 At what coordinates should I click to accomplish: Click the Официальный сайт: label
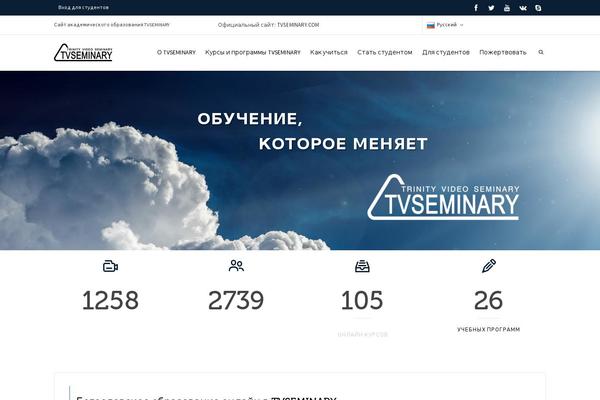click(x=246, y=25)
